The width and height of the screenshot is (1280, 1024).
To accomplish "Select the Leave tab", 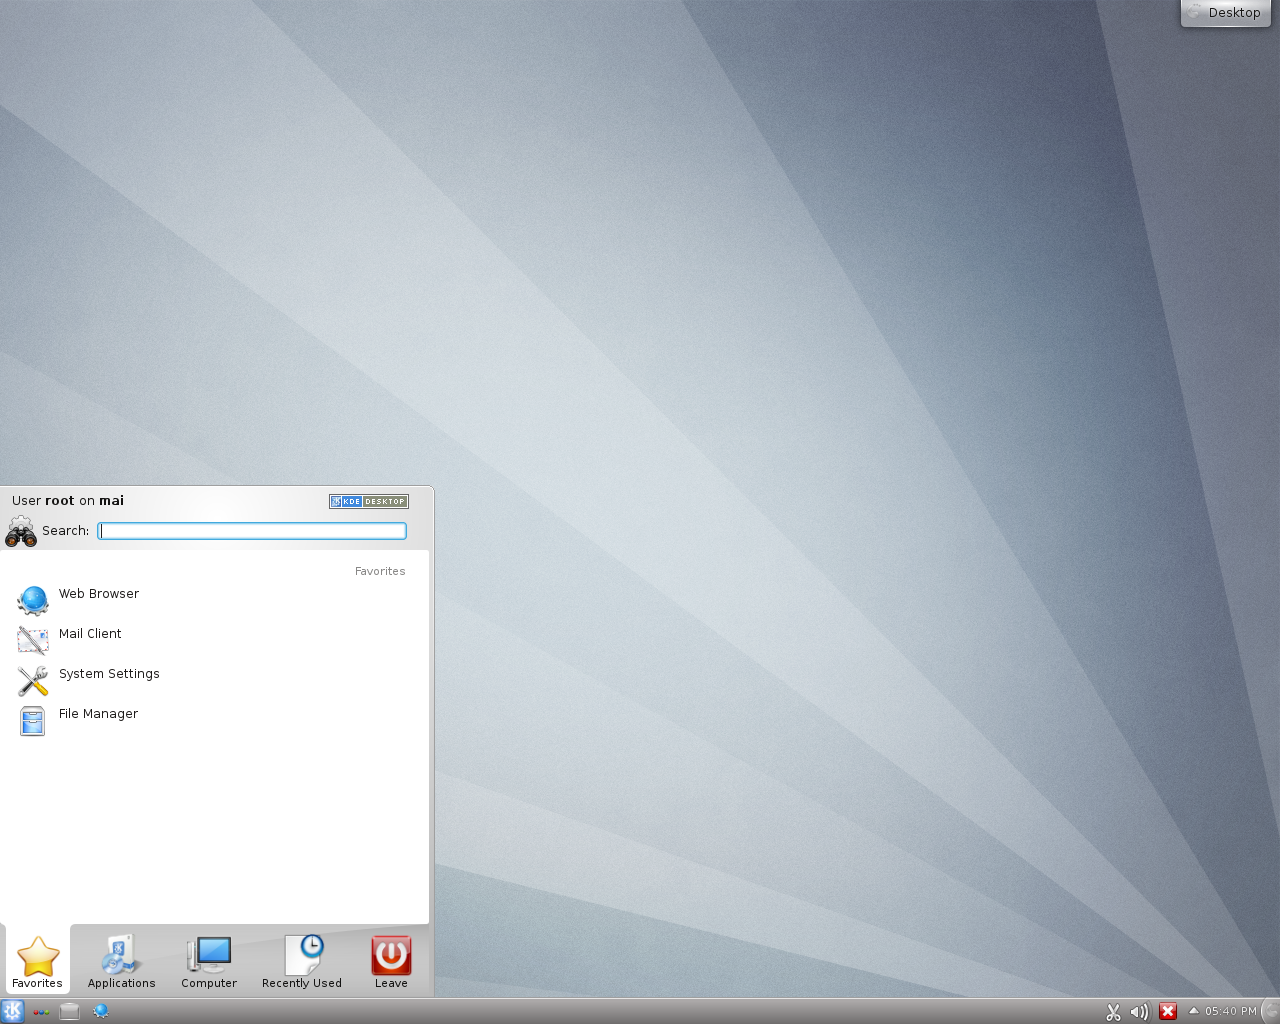I will [x=391, y=962].
